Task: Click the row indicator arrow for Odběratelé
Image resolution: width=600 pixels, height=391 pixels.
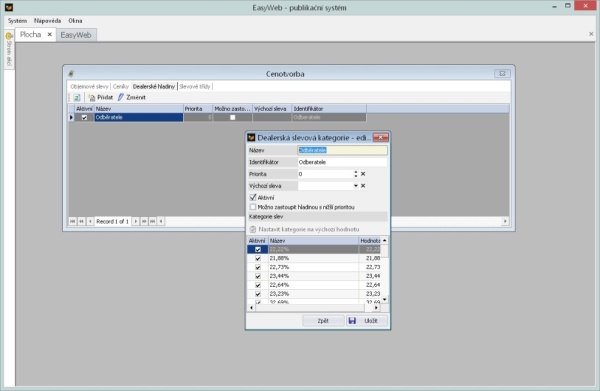Action: pyautogui.click(x=71, y=117)
